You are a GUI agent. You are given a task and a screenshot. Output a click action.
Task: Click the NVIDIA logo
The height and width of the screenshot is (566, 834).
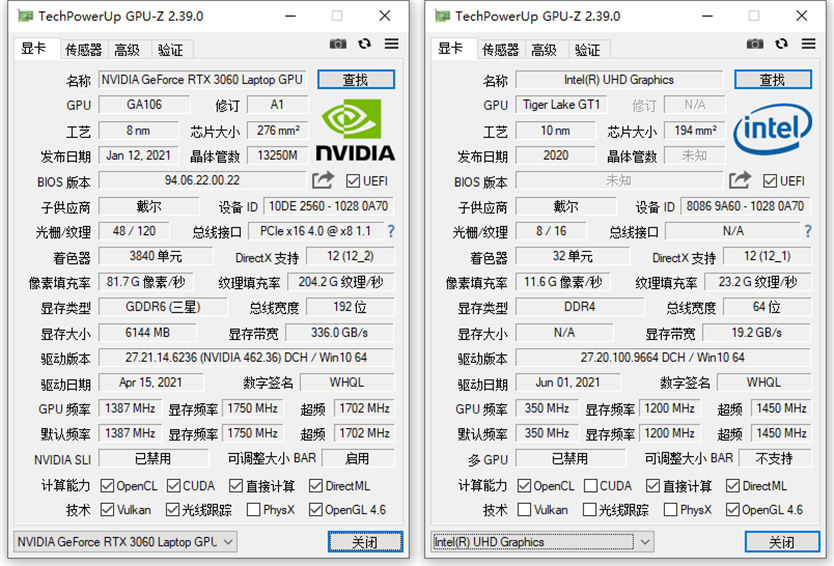(x=355, y=130)
